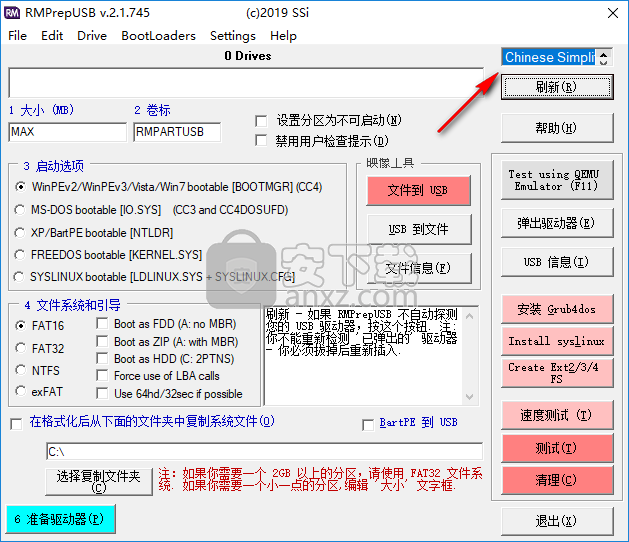Click the scroll-up arrow in the description box
Viewport: 629px width, 542px height.
(x=470, y=317)
